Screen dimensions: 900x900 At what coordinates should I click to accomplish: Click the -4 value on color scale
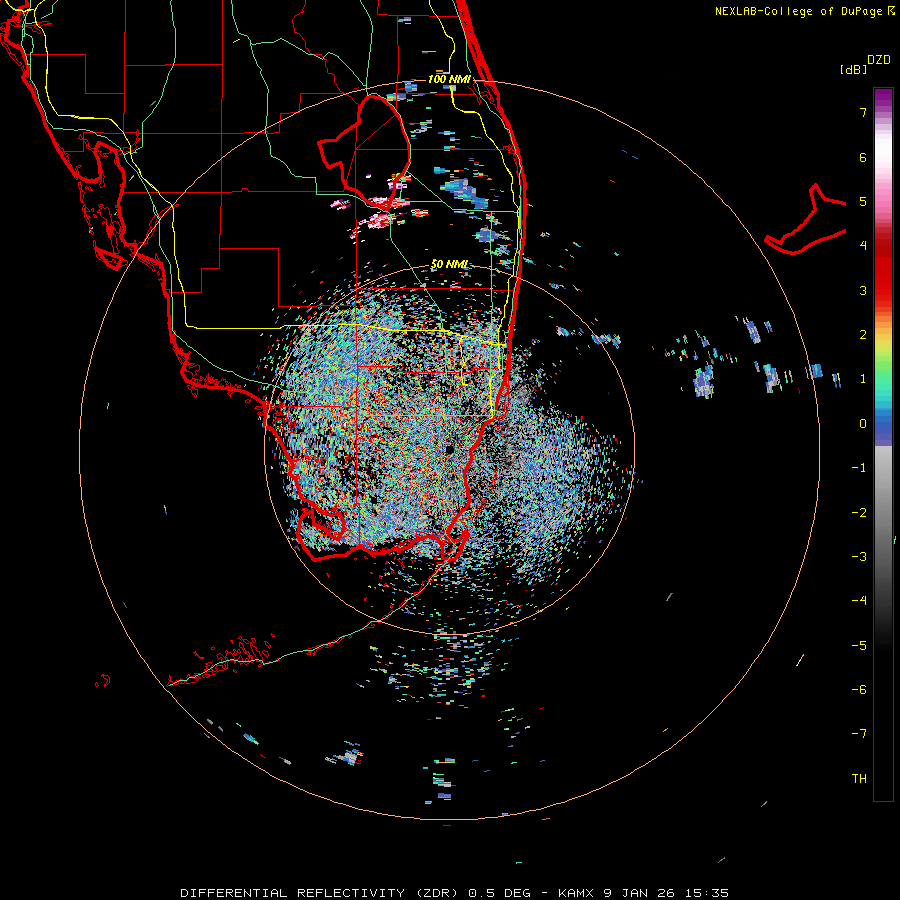pos(859,601)
